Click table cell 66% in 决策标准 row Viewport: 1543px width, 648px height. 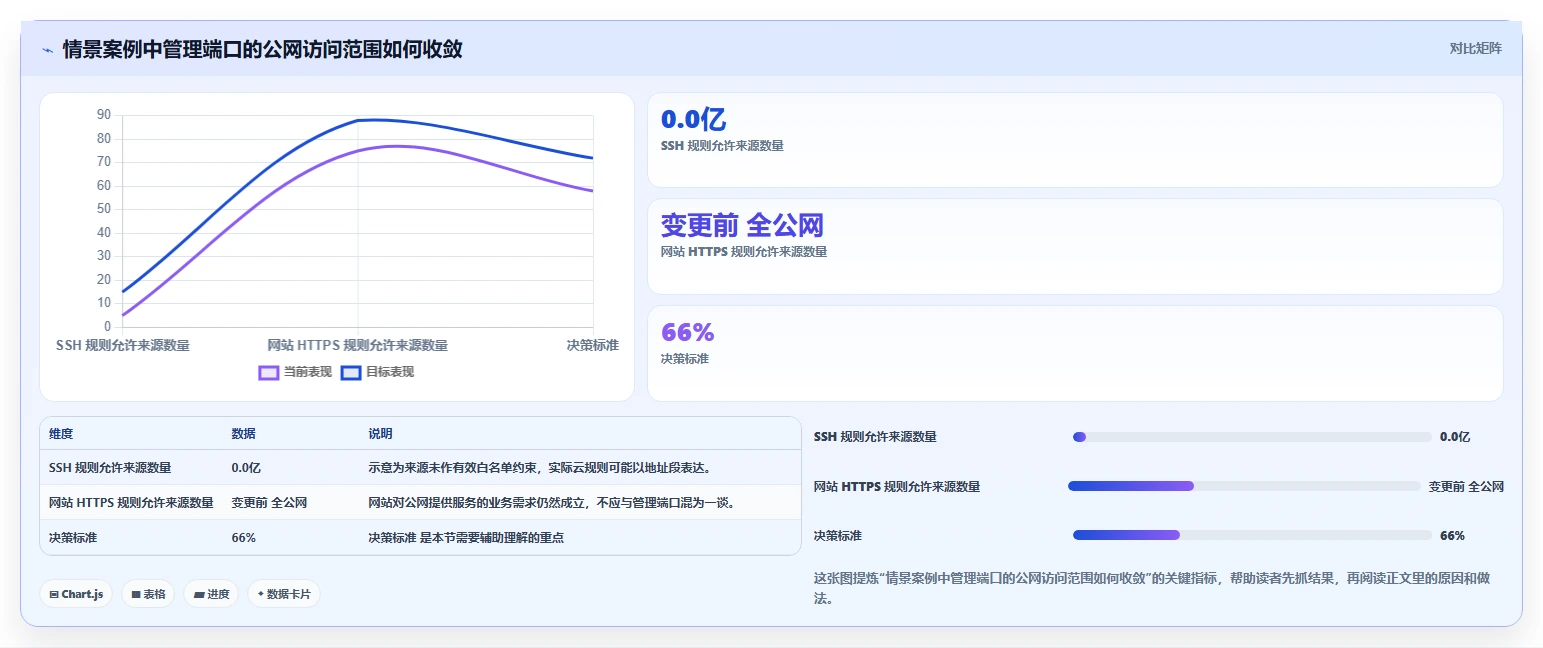244,538
